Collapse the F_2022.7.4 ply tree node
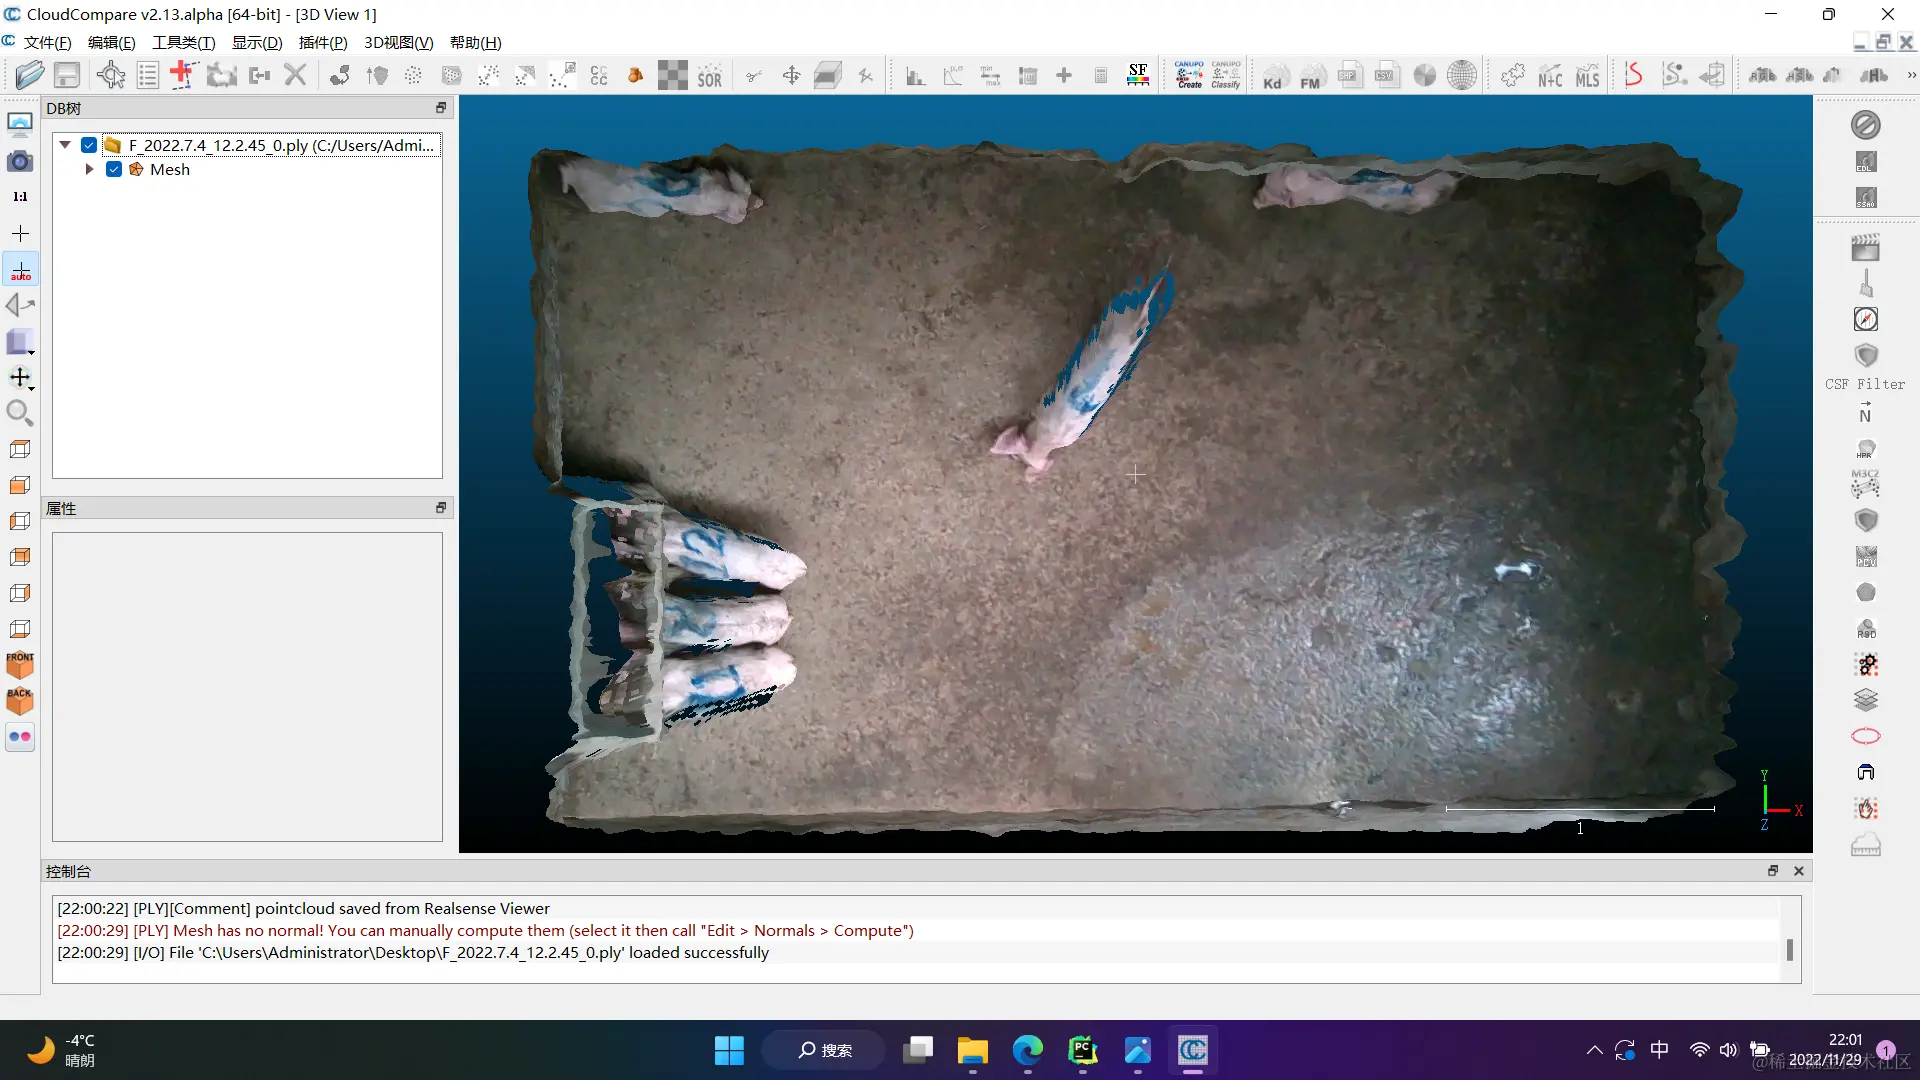 pos(65,145)
